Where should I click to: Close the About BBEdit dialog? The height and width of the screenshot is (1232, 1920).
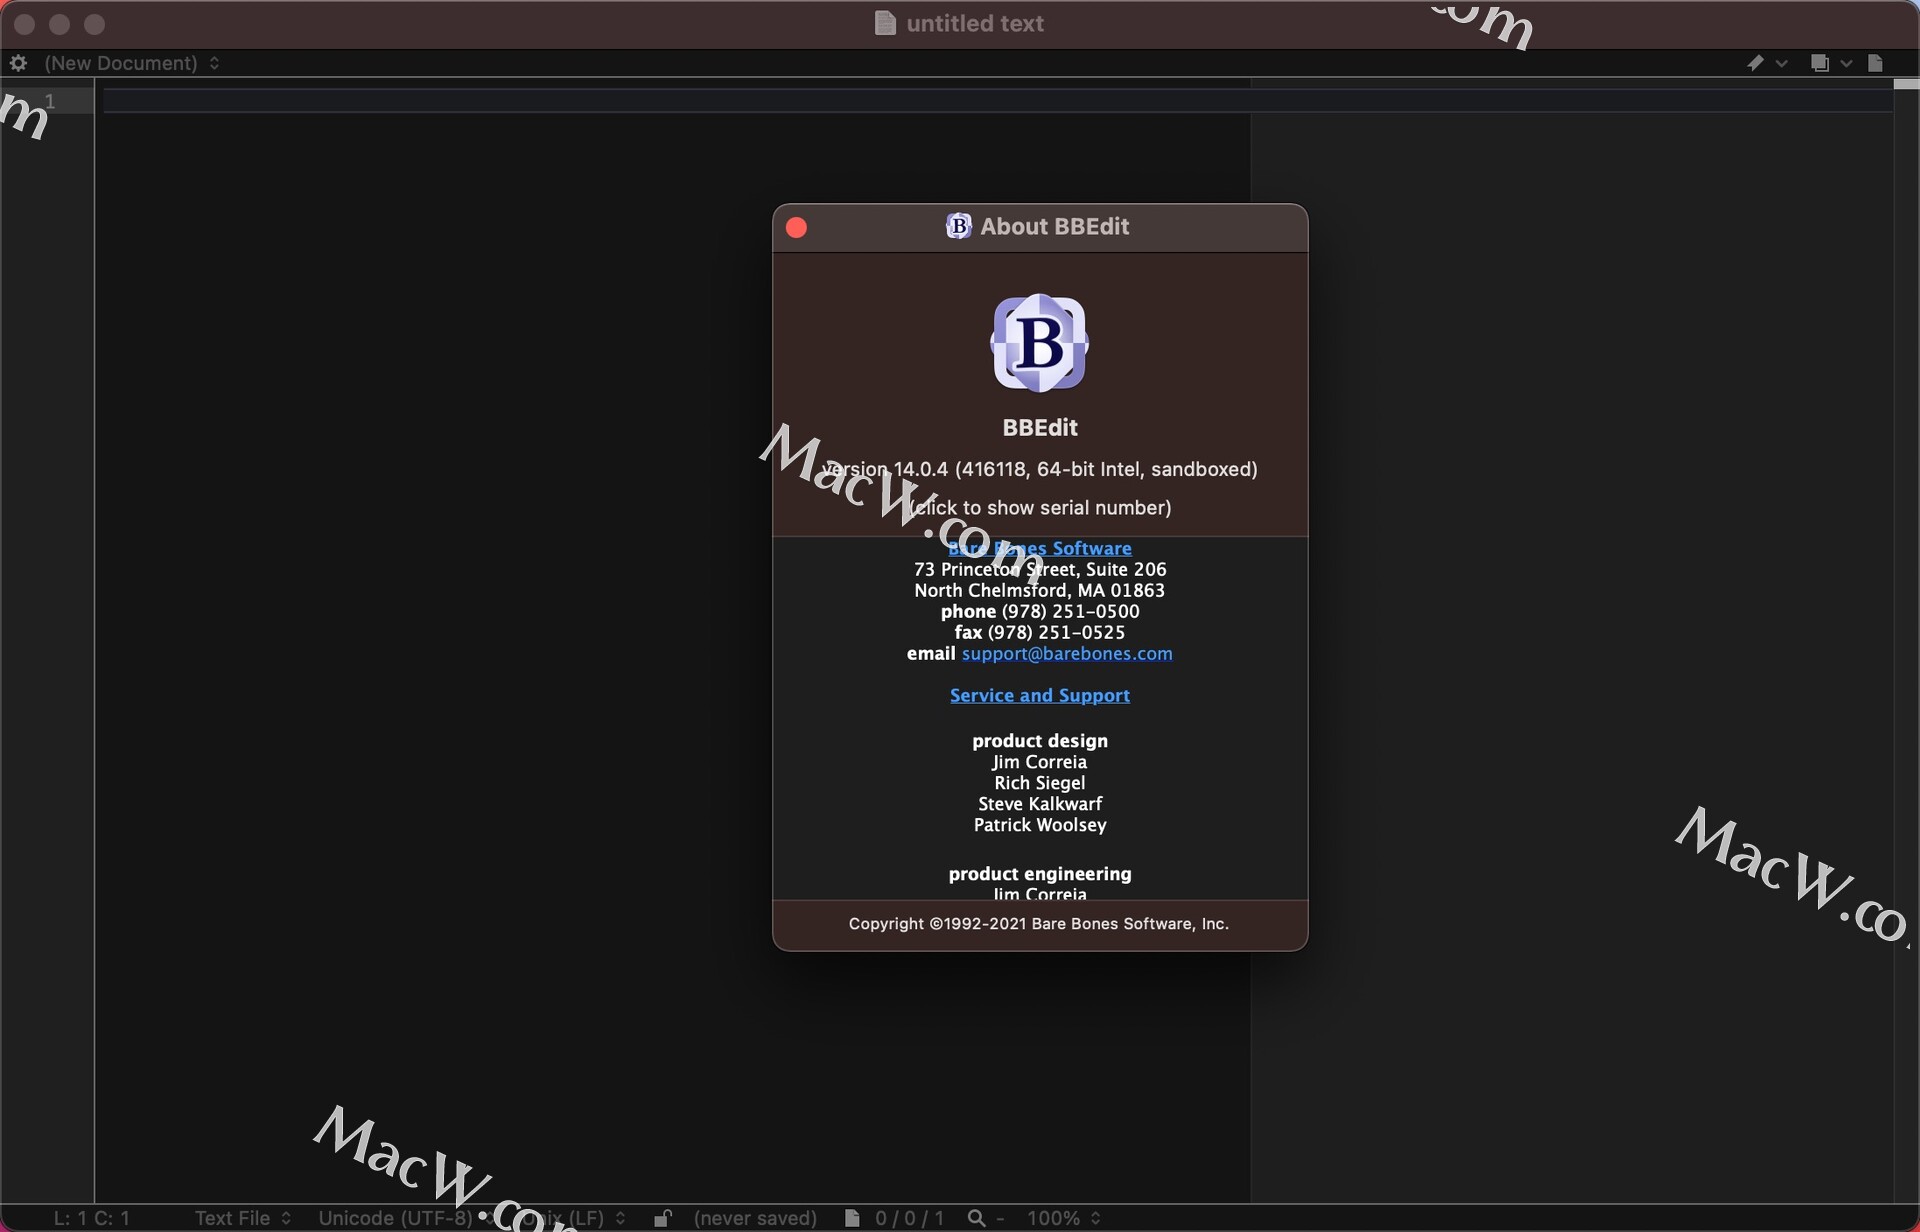796,227
